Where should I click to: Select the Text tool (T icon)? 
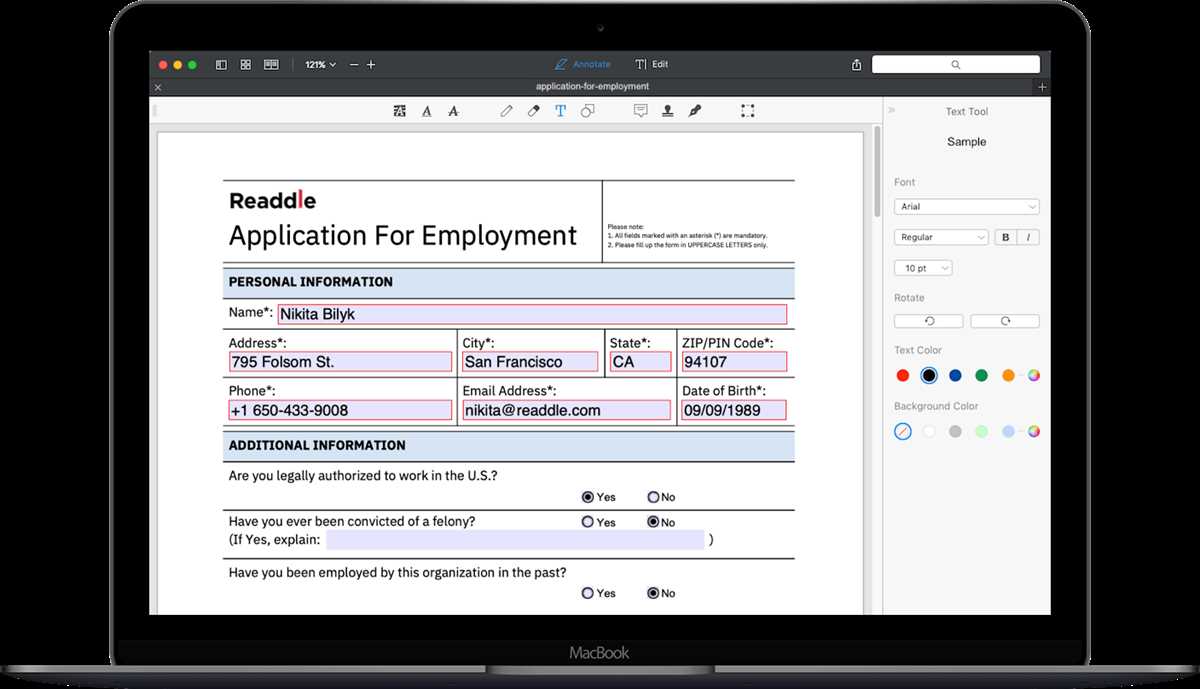(x=560, y=111)
